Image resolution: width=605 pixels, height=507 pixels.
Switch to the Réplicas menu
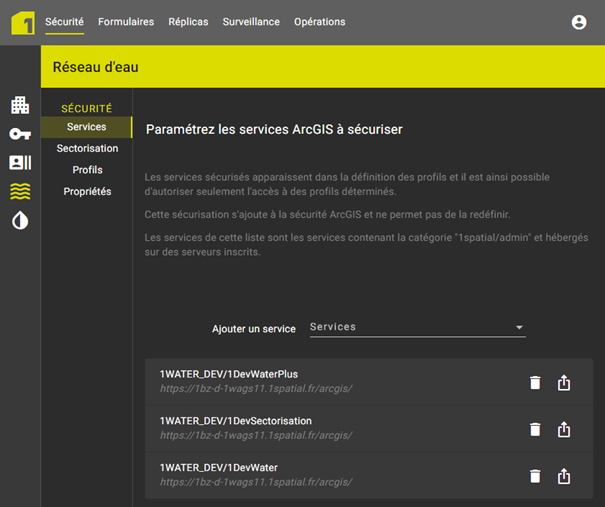[188, 22]
